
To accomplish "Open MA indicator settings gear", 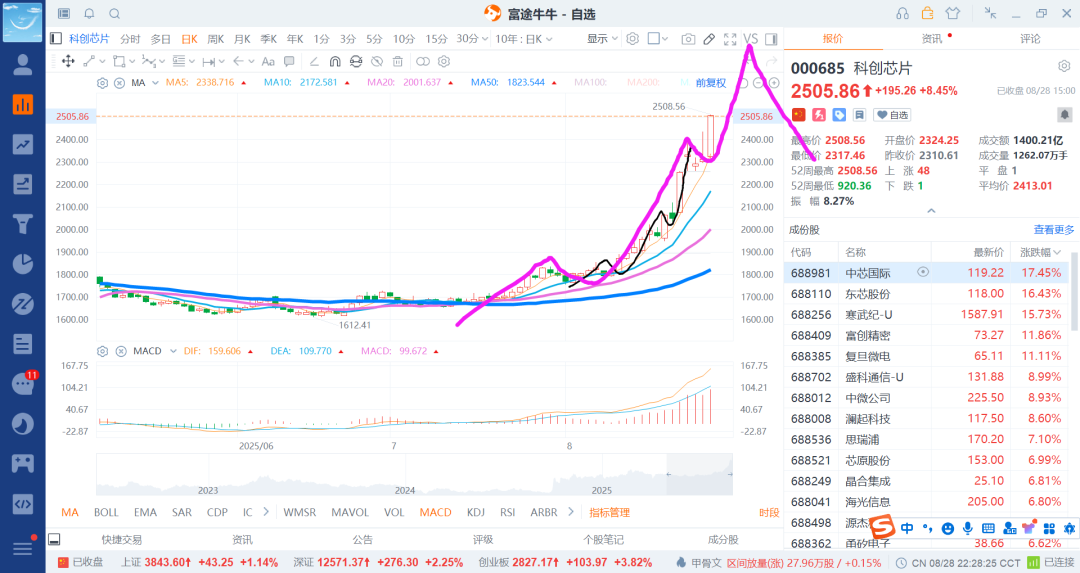I will [103, 83].
